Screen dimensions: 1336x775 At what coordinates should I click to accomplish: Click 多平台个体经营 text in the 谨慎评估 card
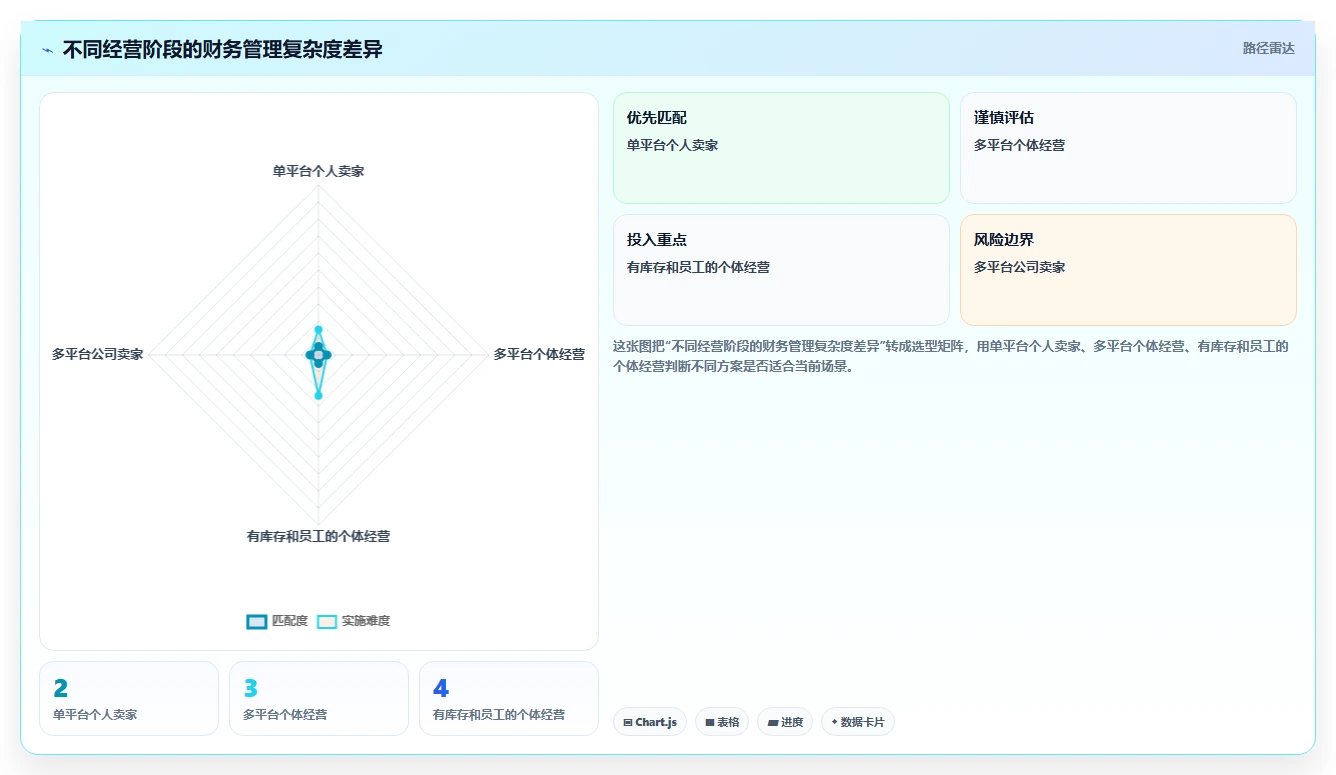point(1019,145)
